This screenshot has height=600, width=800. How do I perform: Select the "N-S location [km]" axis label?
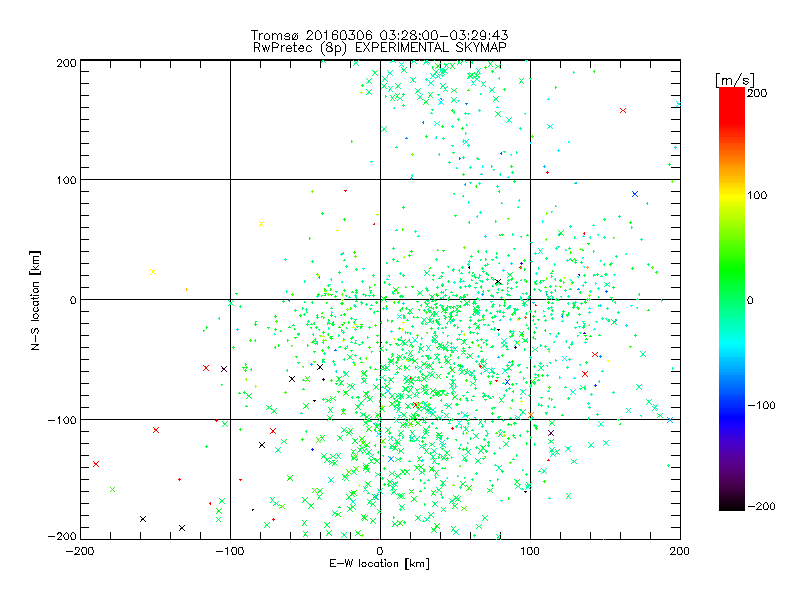(x=35, y=300)
